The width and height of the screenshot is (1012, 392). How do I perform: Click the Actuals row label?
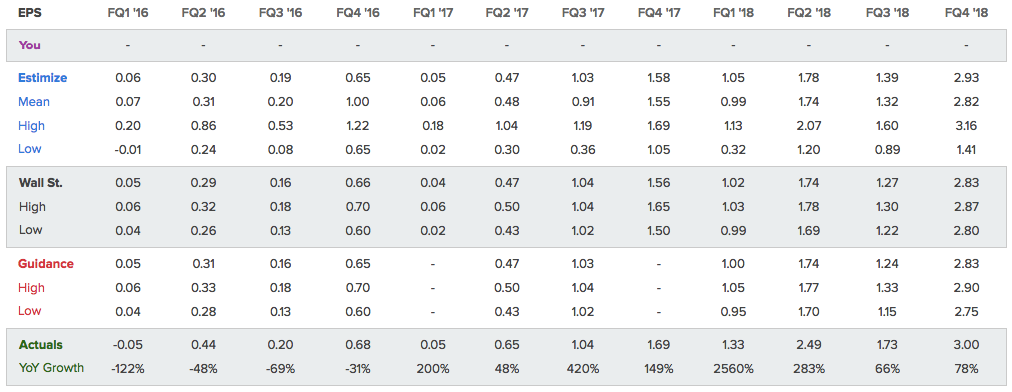(41, 345)
